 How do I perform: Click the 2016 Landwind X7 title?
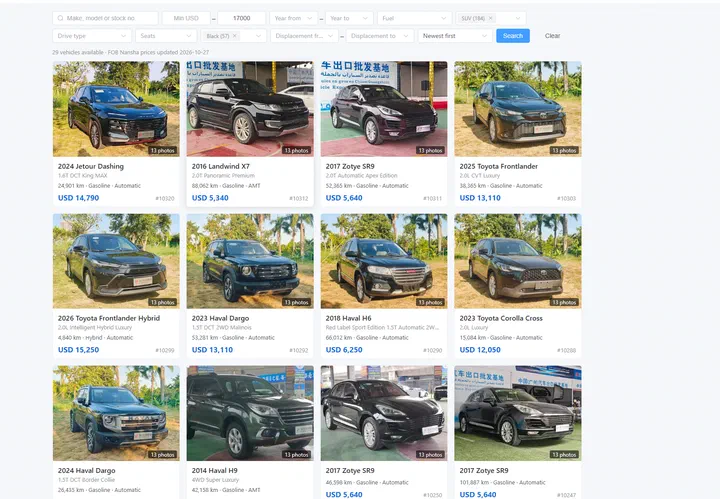click(x=220, y=166)
